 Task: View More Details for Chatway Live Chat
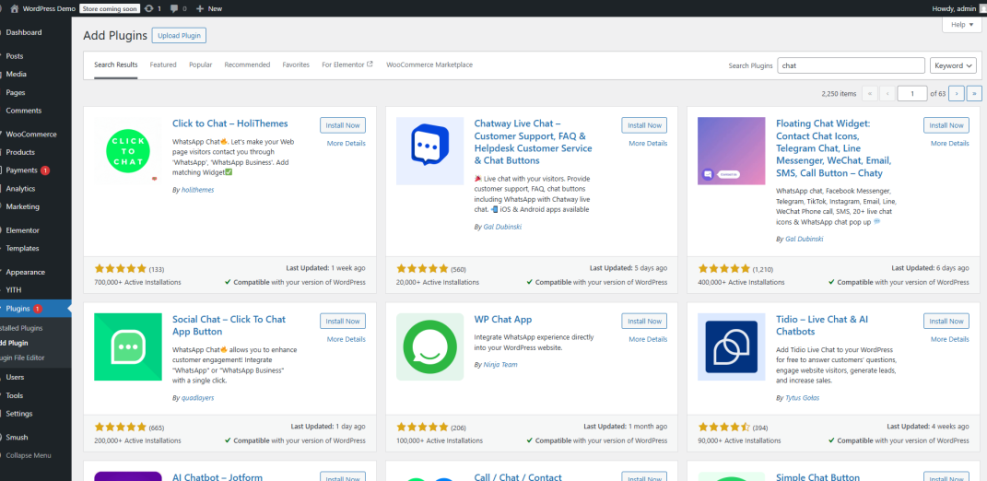(648, 144)
